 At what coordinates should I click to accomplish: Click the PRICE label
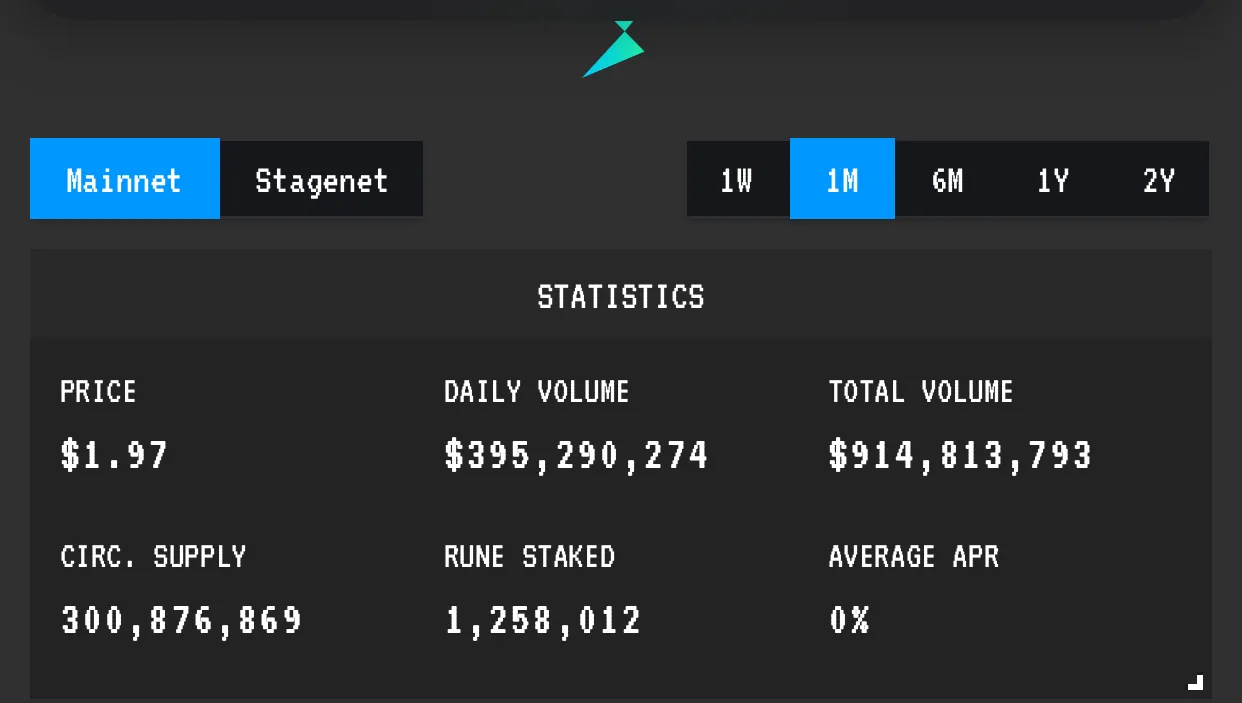click(x=98, y=391)
